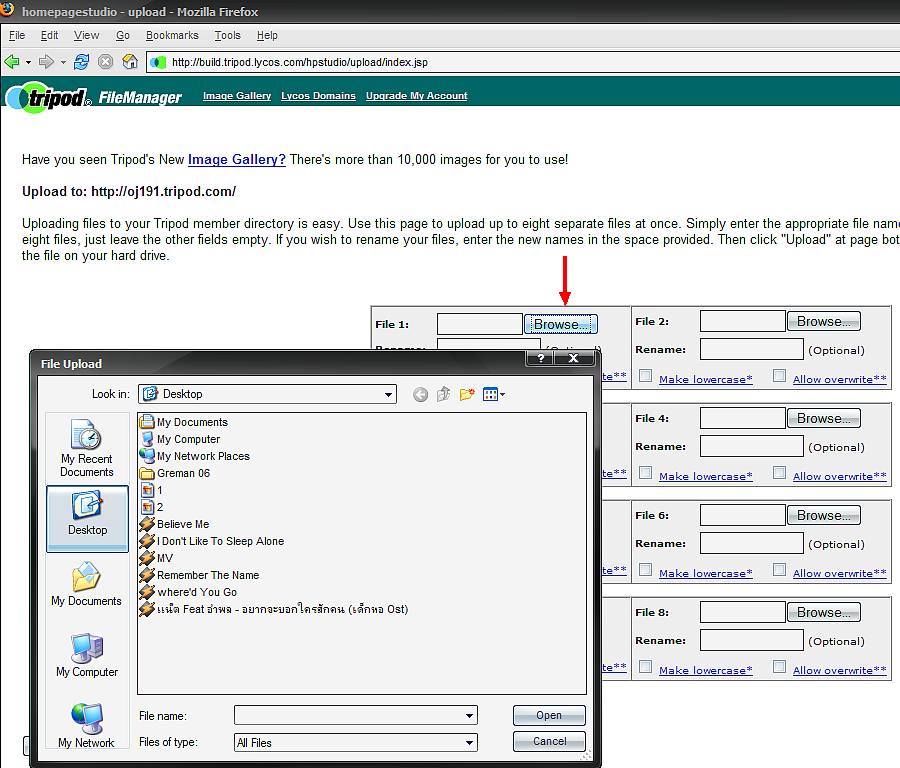Expand the File name combo box arrow
This screenshot has height=768, width=900.
(470, 716)
